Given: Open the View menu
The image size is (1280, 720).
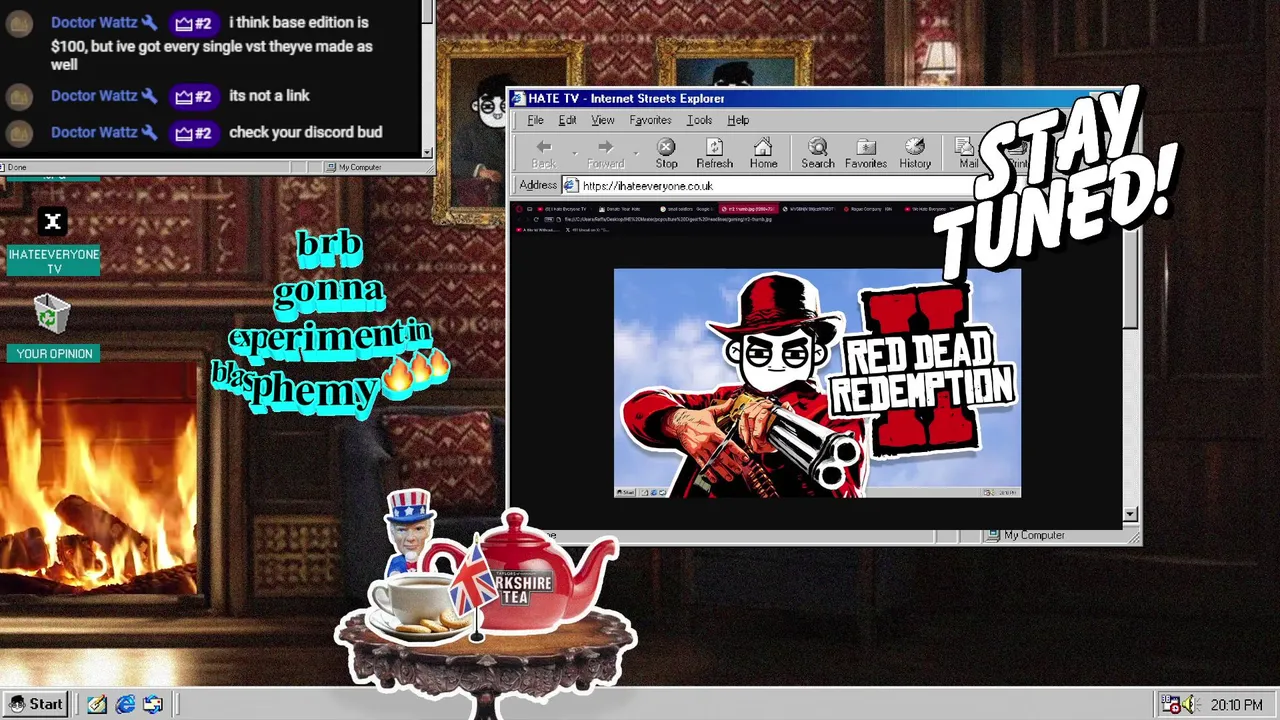Looking at the screenshot, I should point(602,120).
